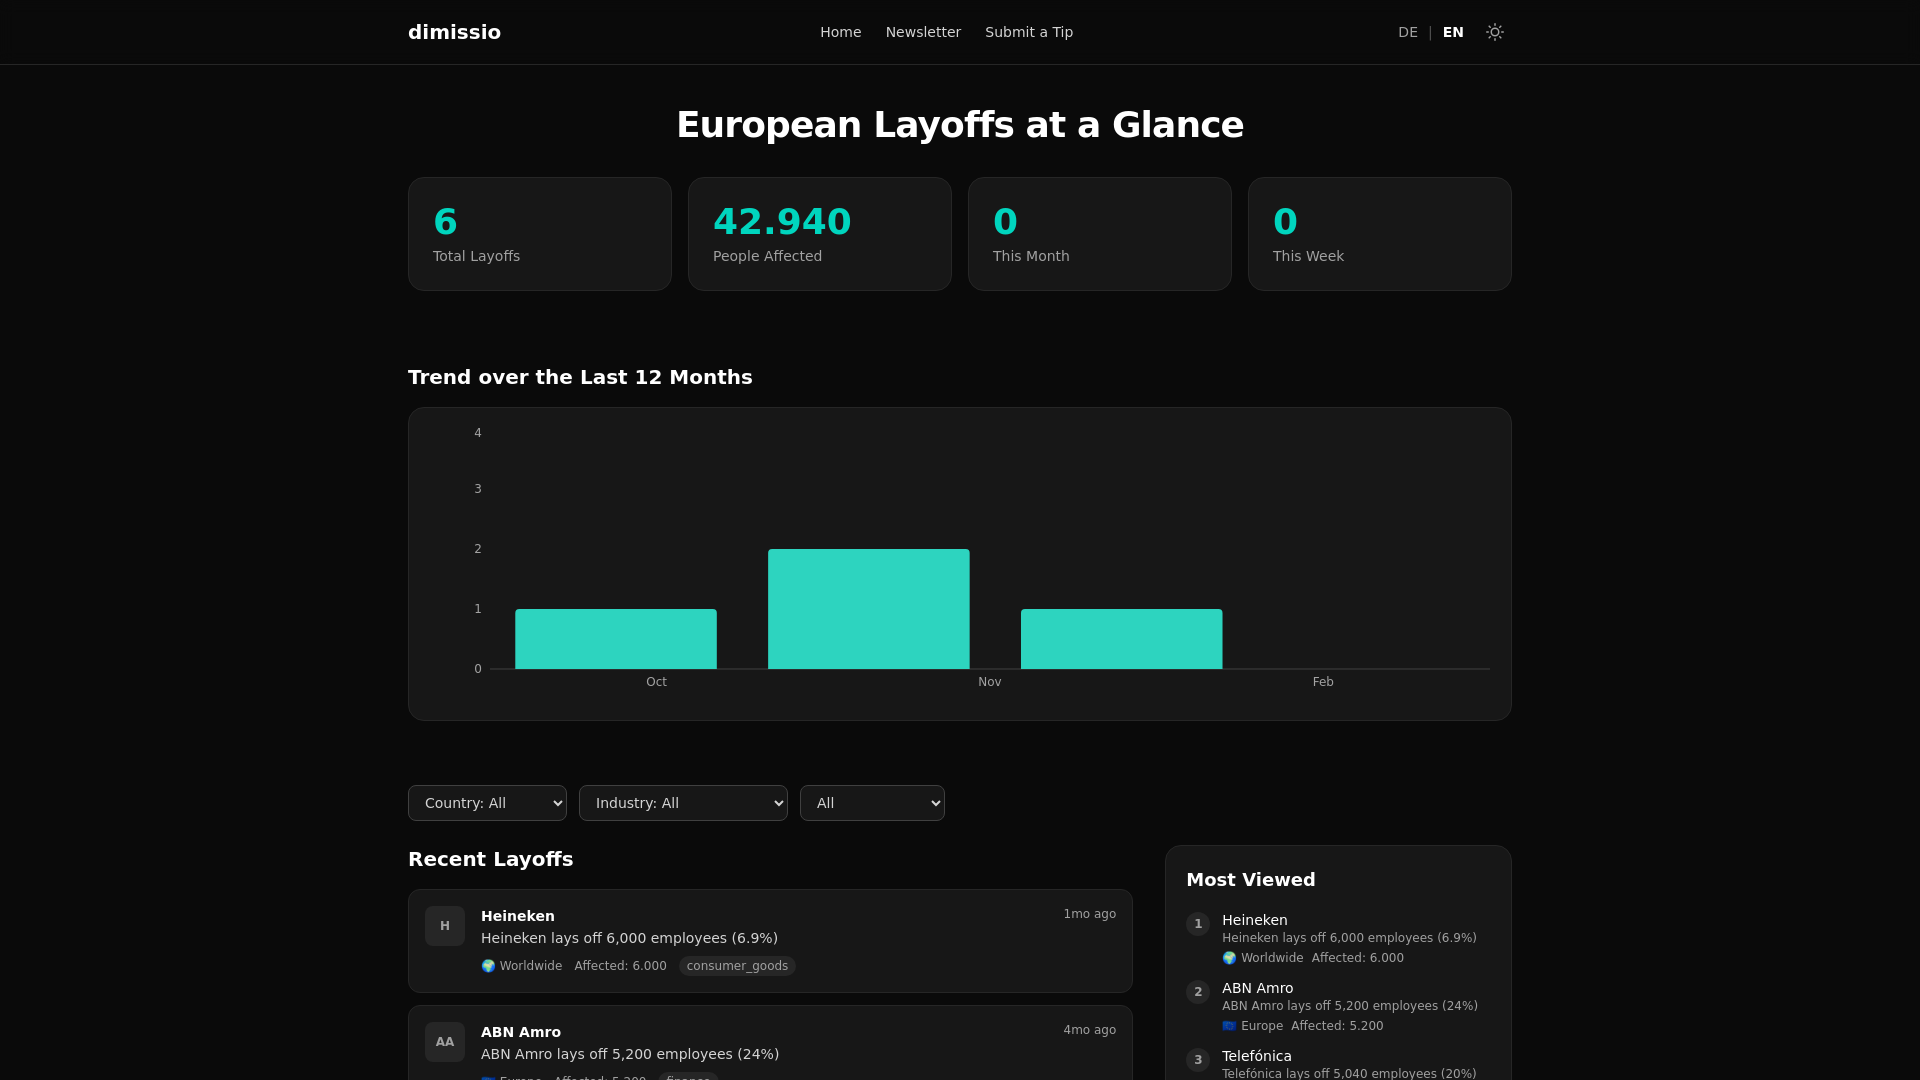Click the third chart bar near Nov
Viewport: 1920px width, 1080px height.
click(x=1122, y=639)
